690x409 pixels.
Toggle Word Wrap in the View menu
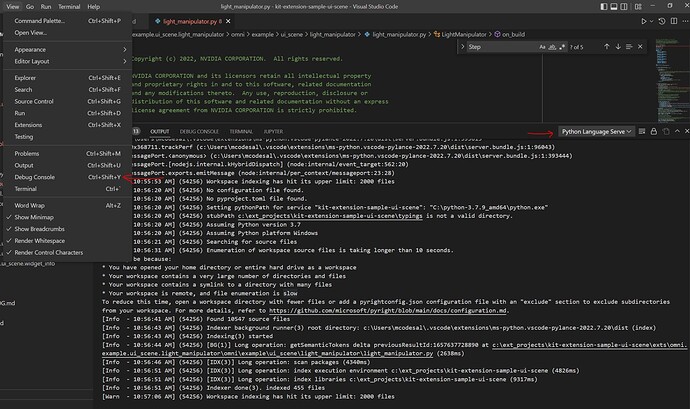(67, 206)
